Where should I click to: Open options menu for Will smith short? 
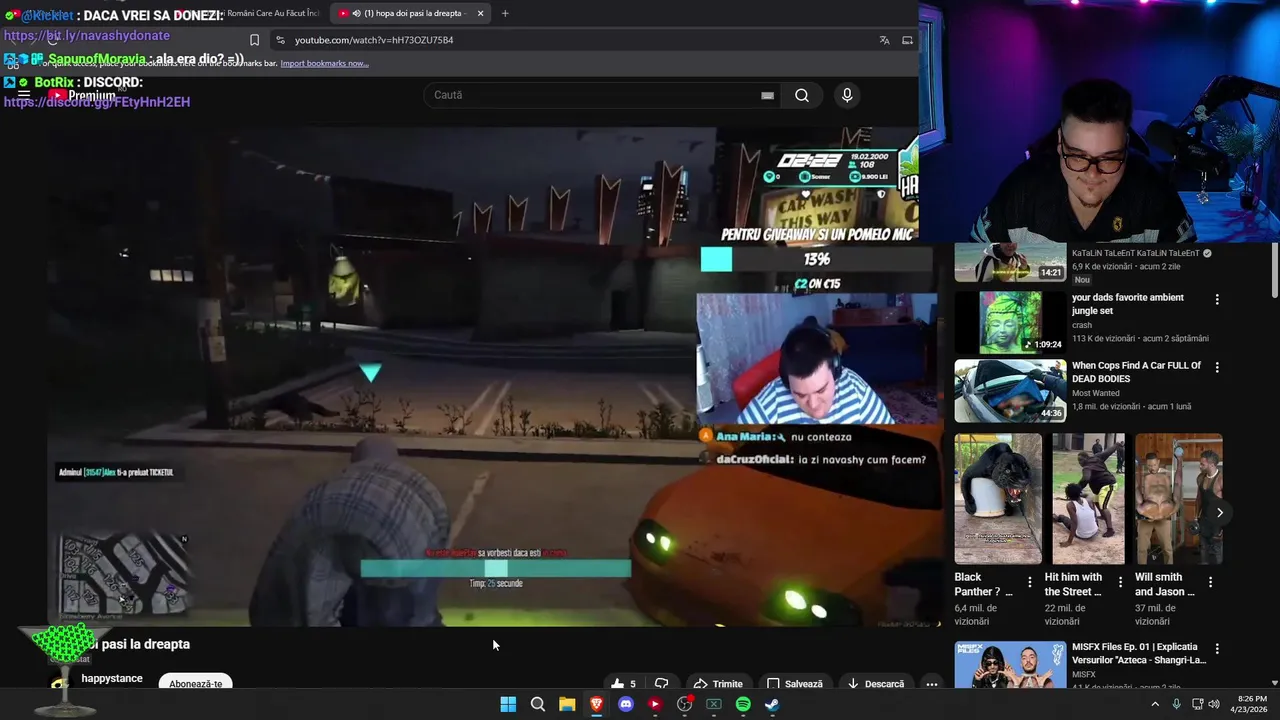[x=1210, y=582]
